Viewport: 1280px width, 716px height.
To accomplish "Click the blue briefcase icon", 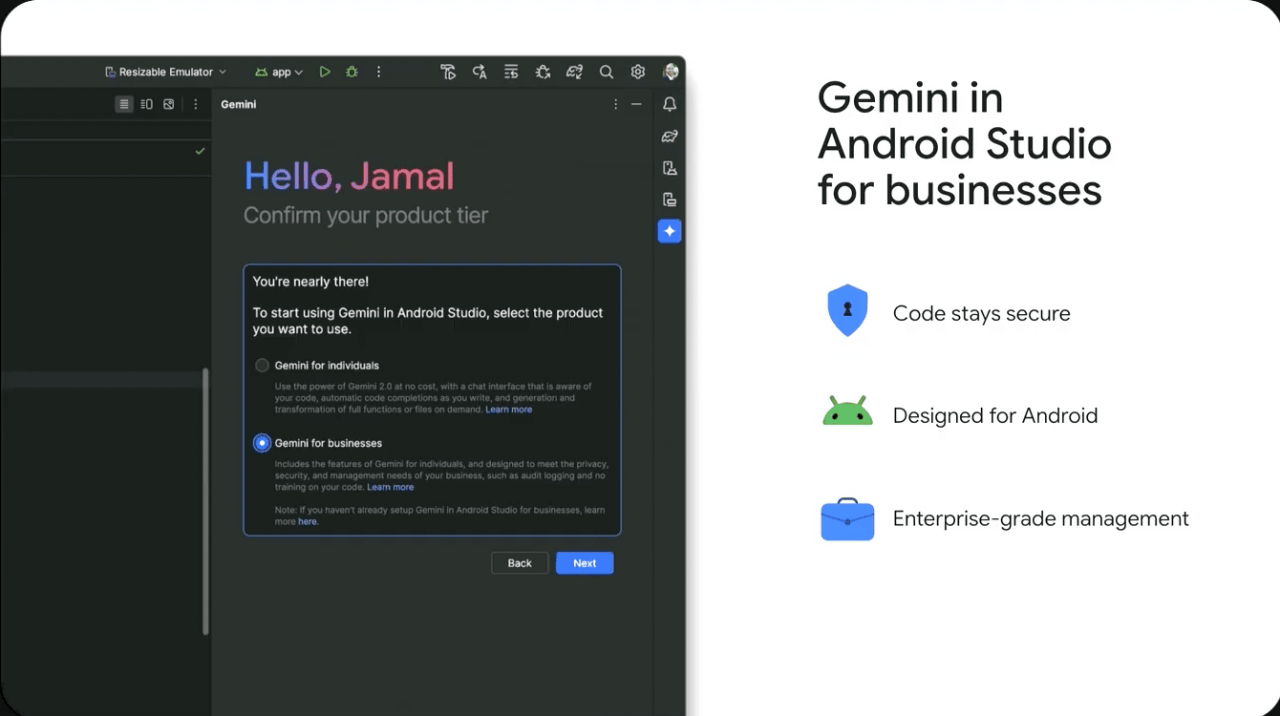I will tap(848, 519).
